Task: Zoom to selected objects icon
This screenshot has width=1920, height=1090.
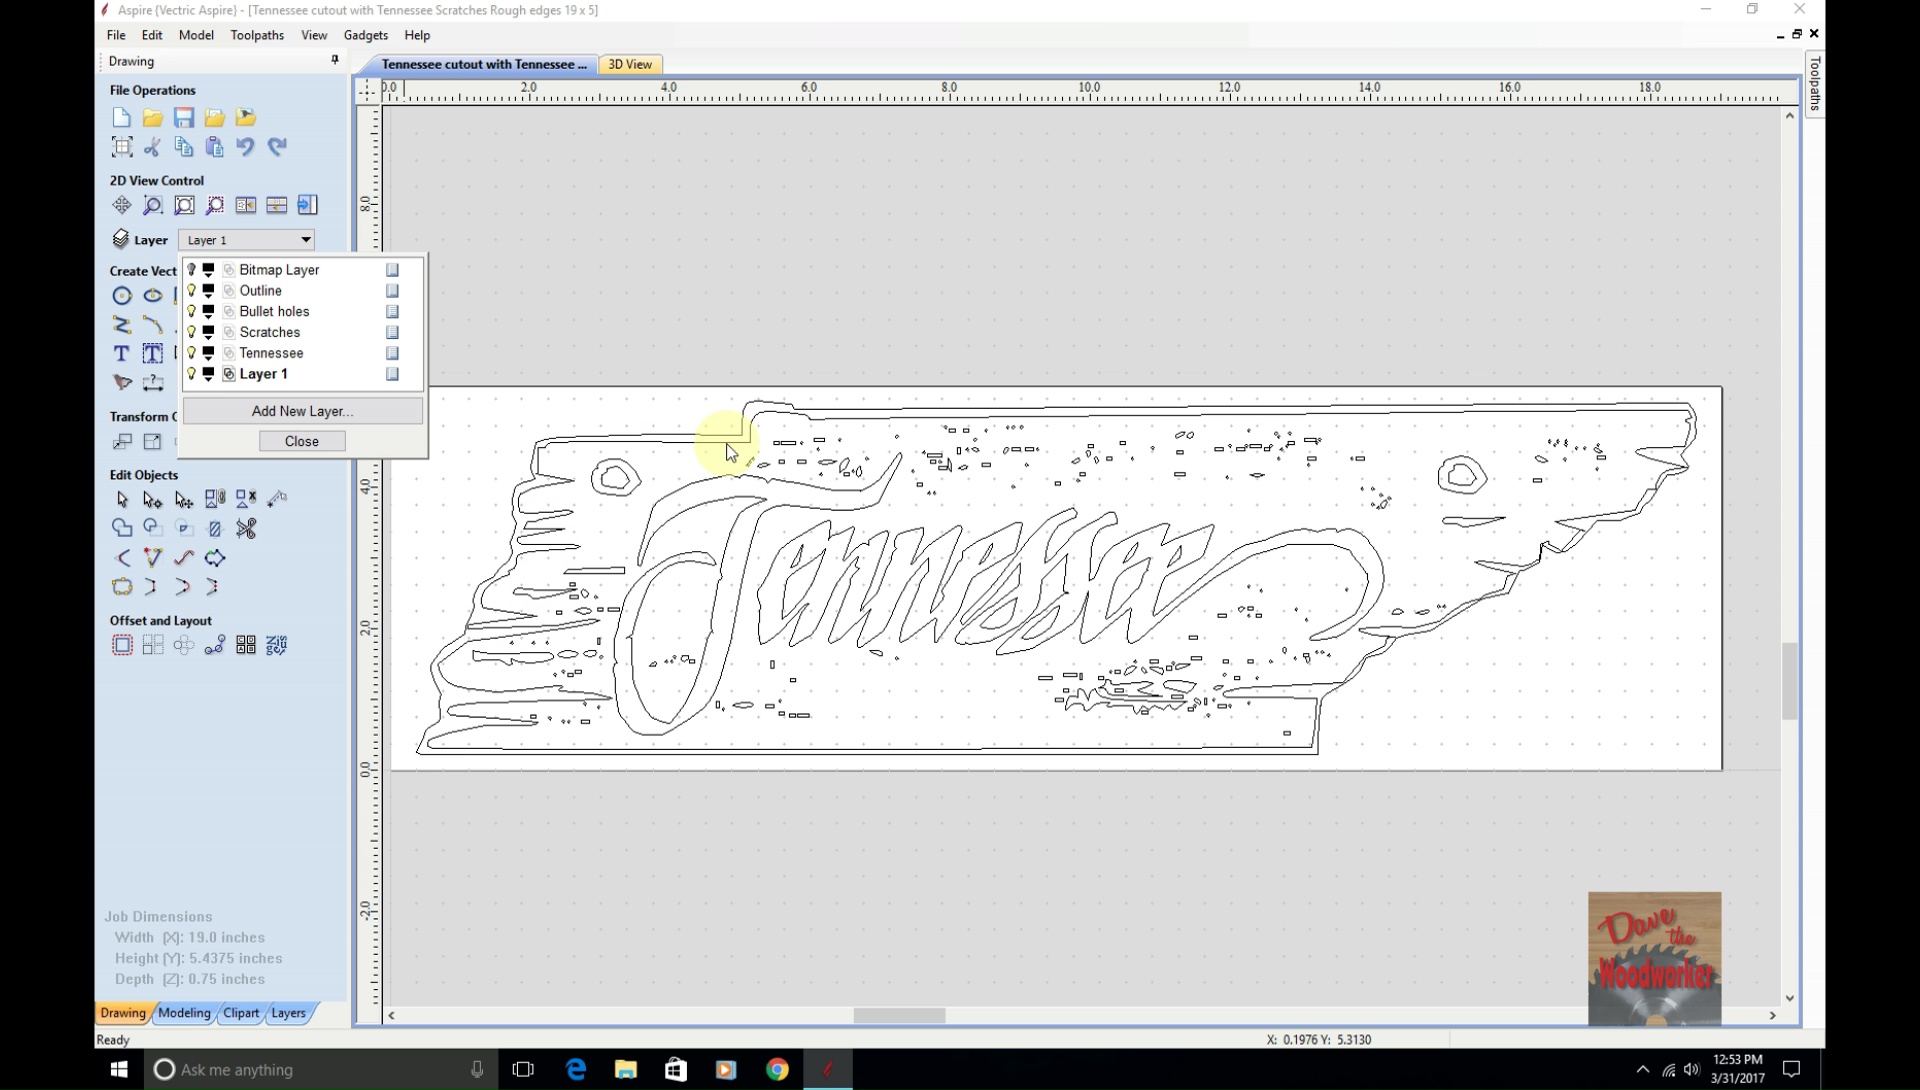Action: coord(215,205)
